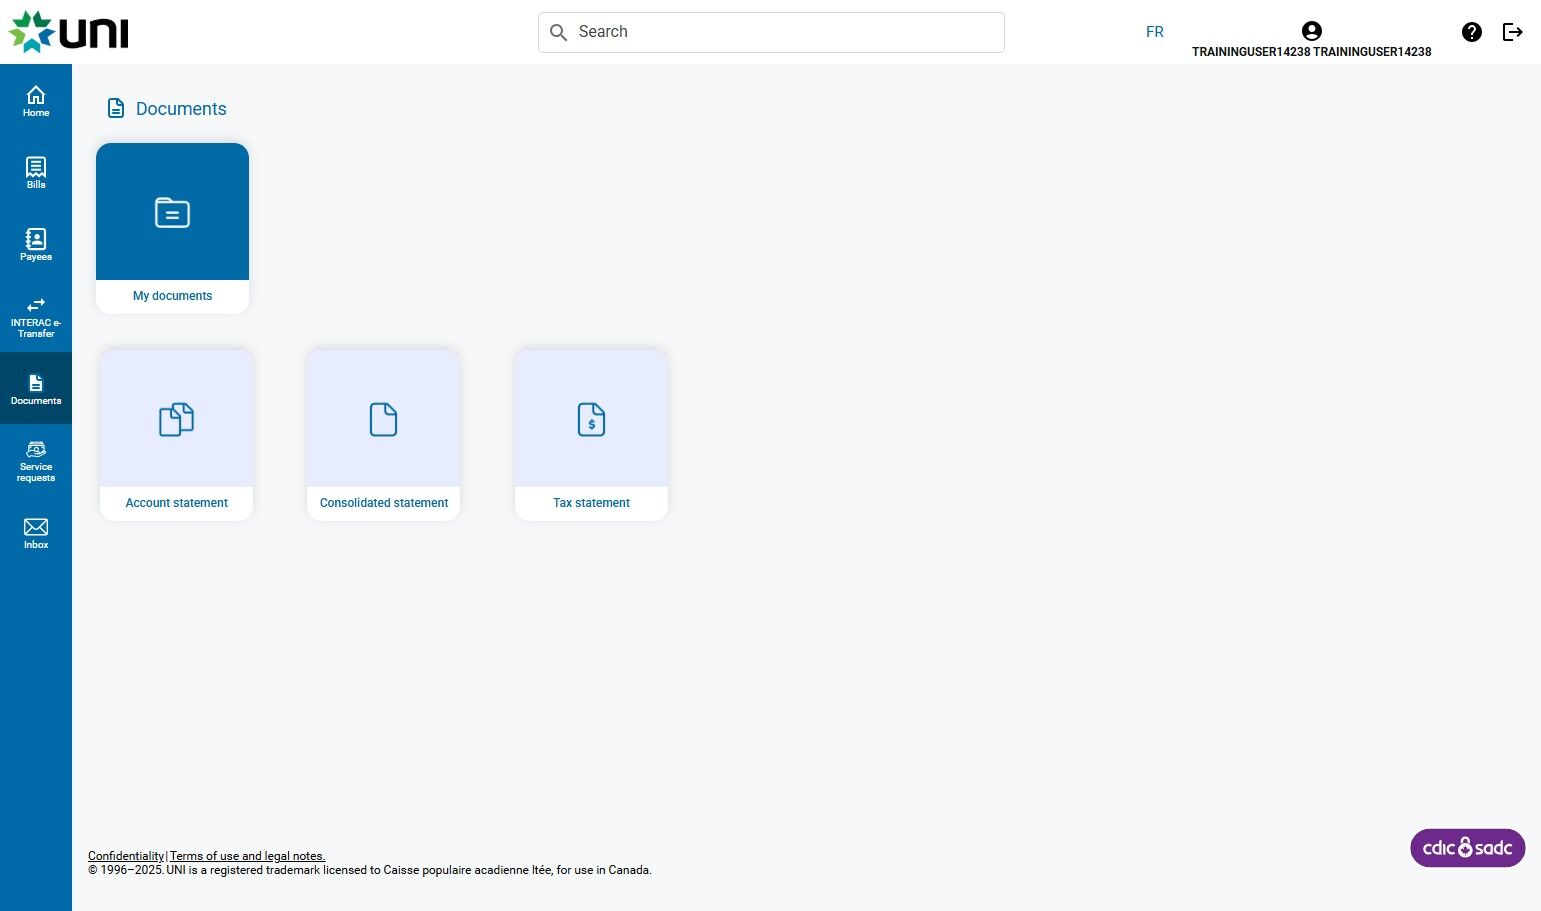
Task: Click the UNI logo
Action: 69,32
